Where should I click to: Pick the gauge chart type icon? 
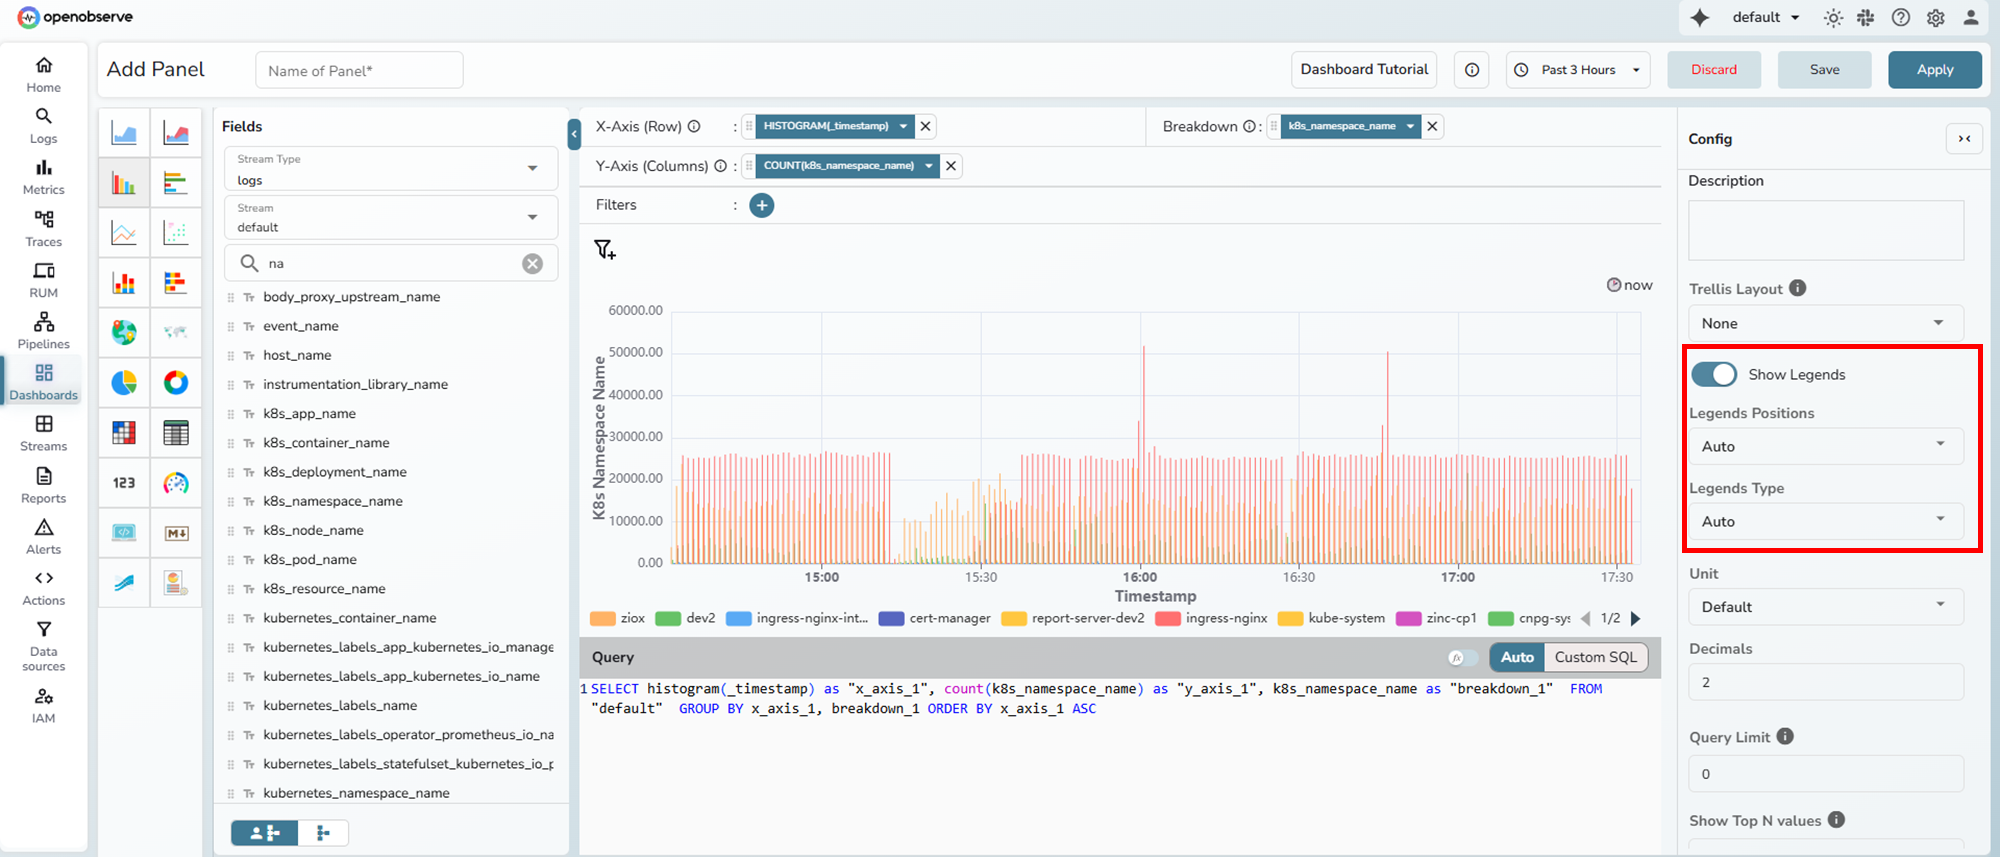click(x=176, y=483)
